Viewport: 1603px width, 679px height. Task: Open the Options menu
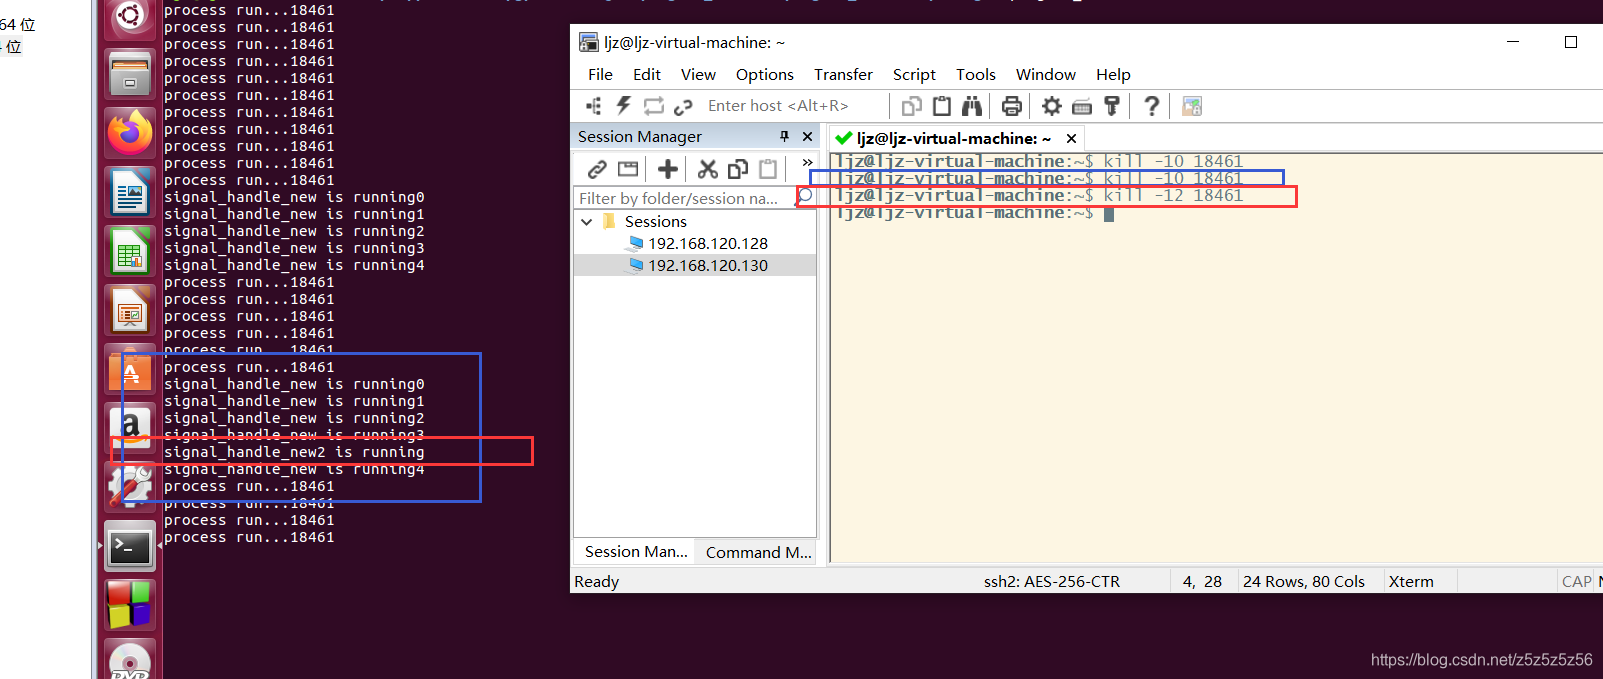(x=765, y=74)
